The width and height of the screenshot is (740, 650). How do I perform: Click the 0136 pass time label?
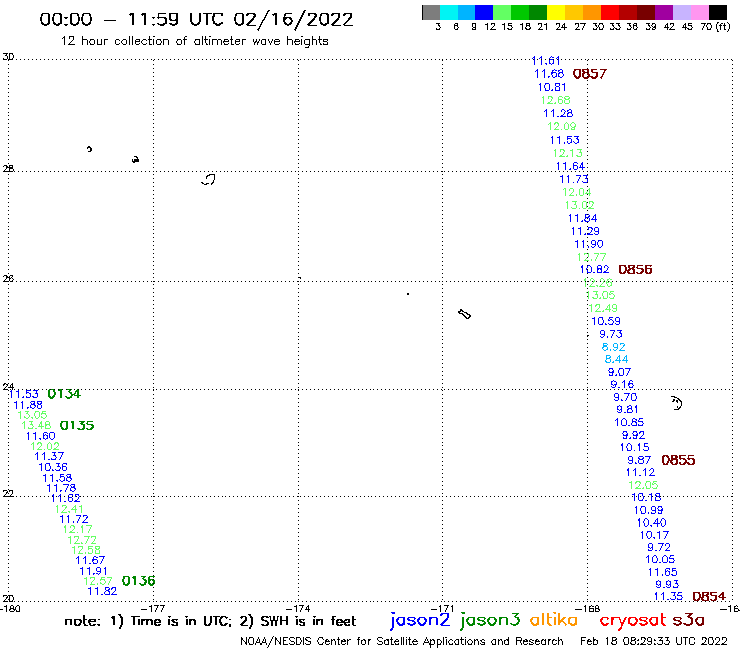pyautogui.click(x=138, y=581)
